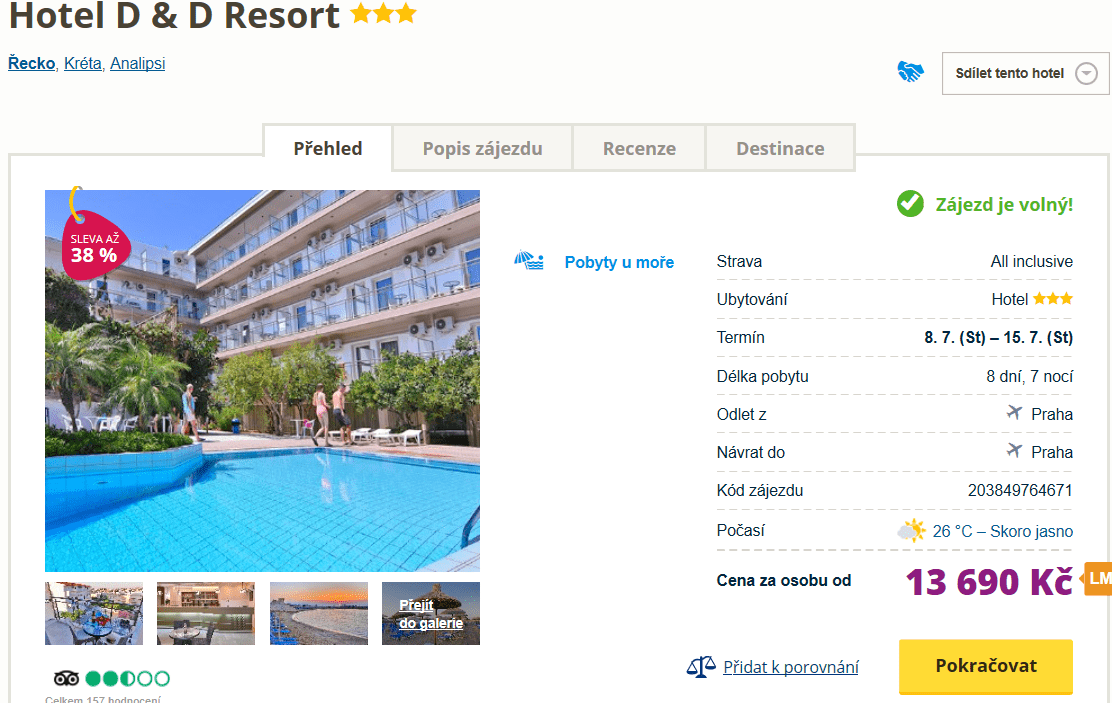Select the Destinace tab

pyautogui.click(x=780, y=148)
